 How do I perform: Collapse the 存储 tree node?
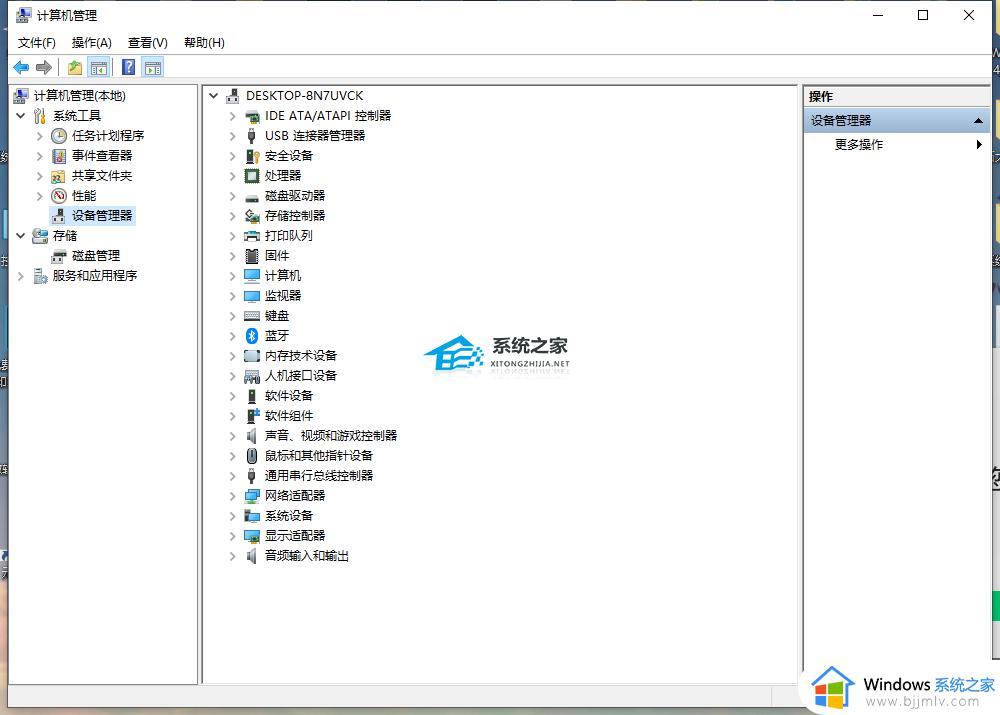[x=20, y=236]
